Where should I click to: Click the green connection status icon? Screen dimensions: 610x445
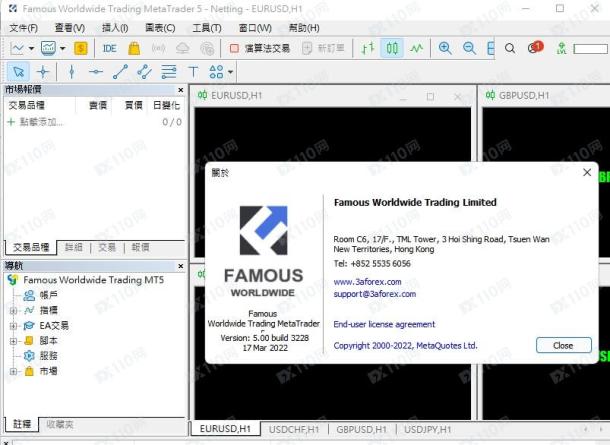tap(561, 48)
